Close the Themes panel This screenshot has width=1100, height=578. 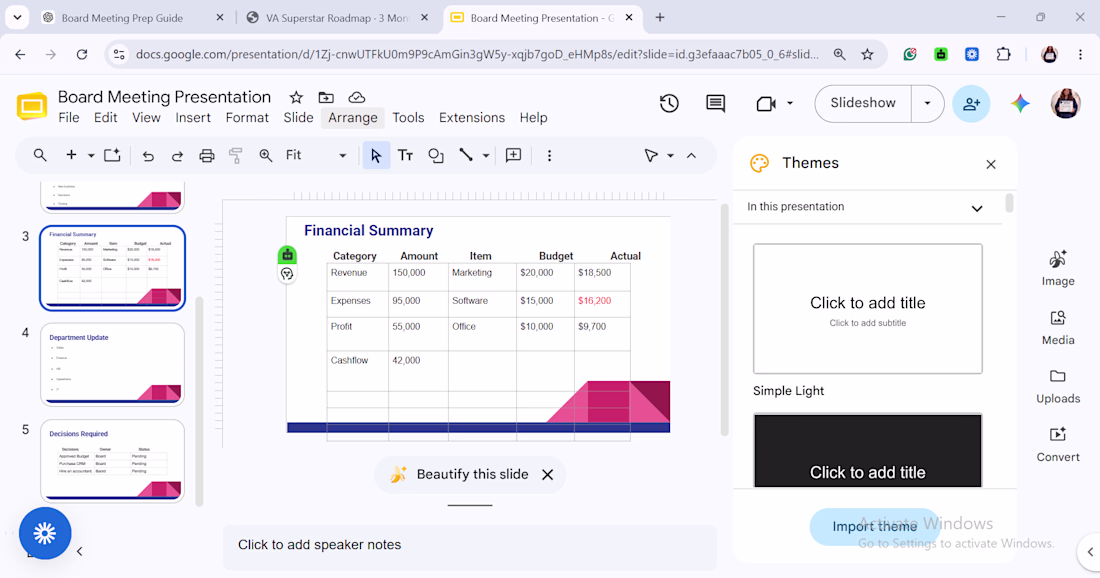click(x=991, y=164)
